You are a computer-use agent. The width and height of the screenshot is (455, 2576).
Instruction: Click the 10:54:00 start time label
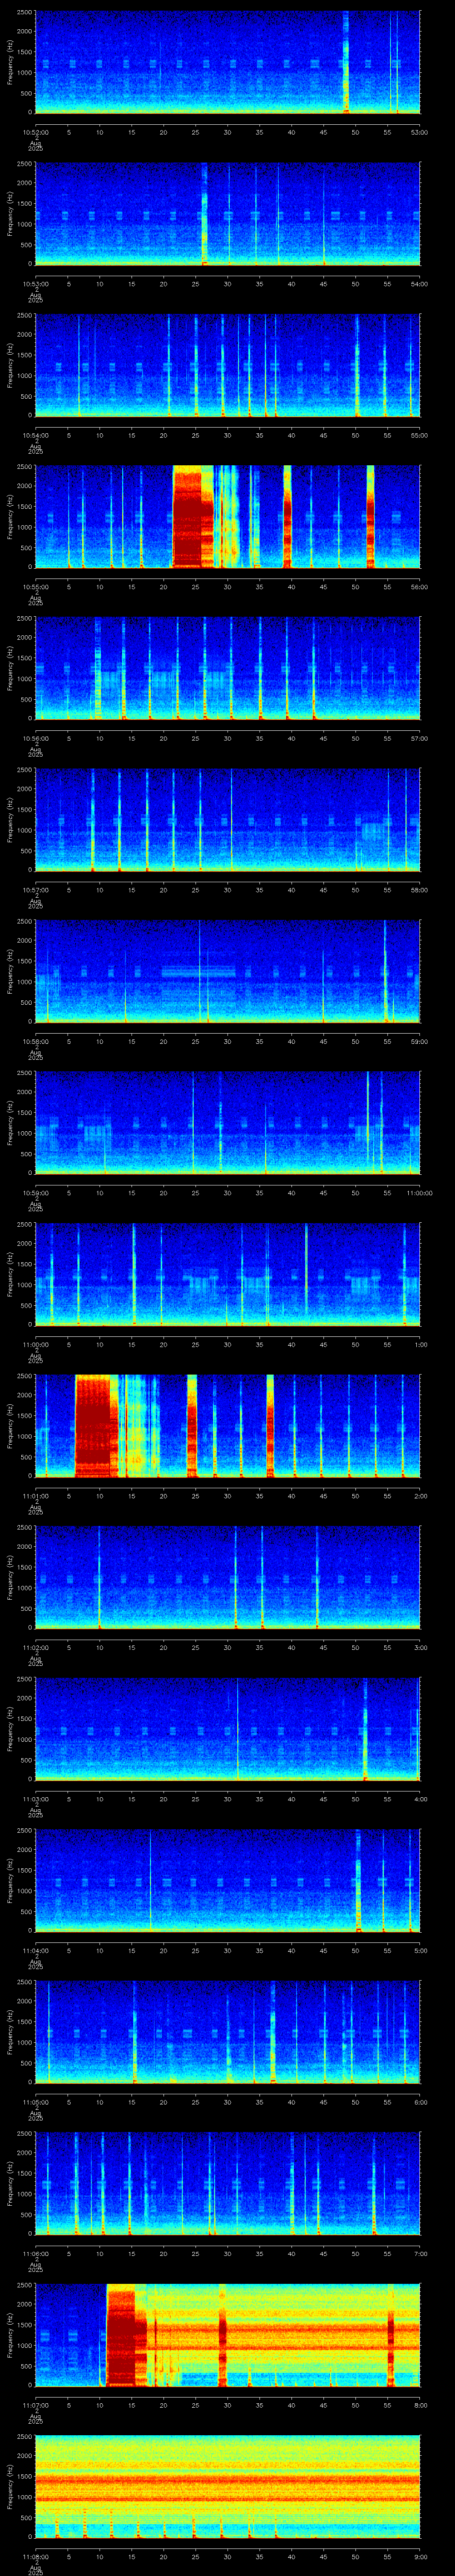(x=36, y=435)
